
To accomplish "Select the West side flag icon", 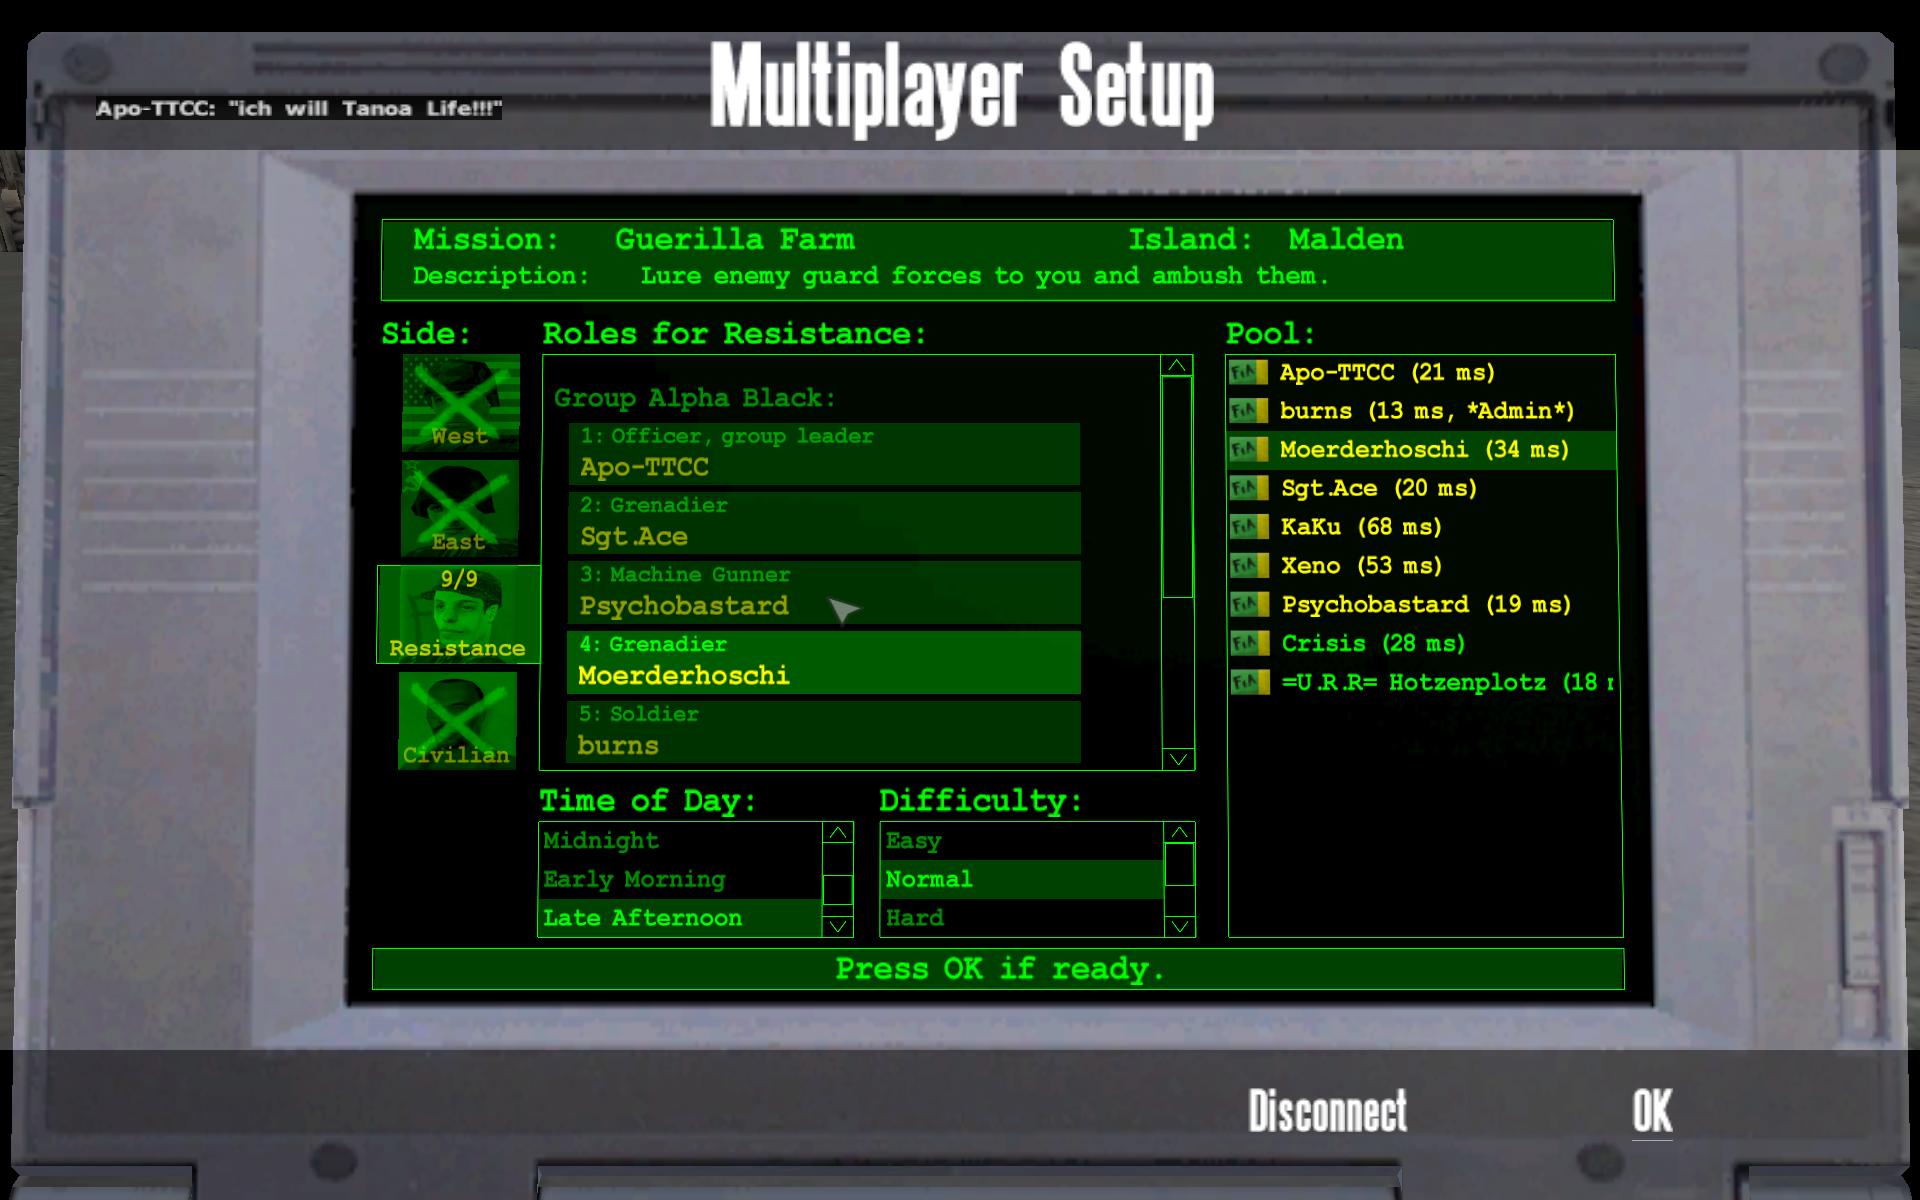I will tap(460, 402).
